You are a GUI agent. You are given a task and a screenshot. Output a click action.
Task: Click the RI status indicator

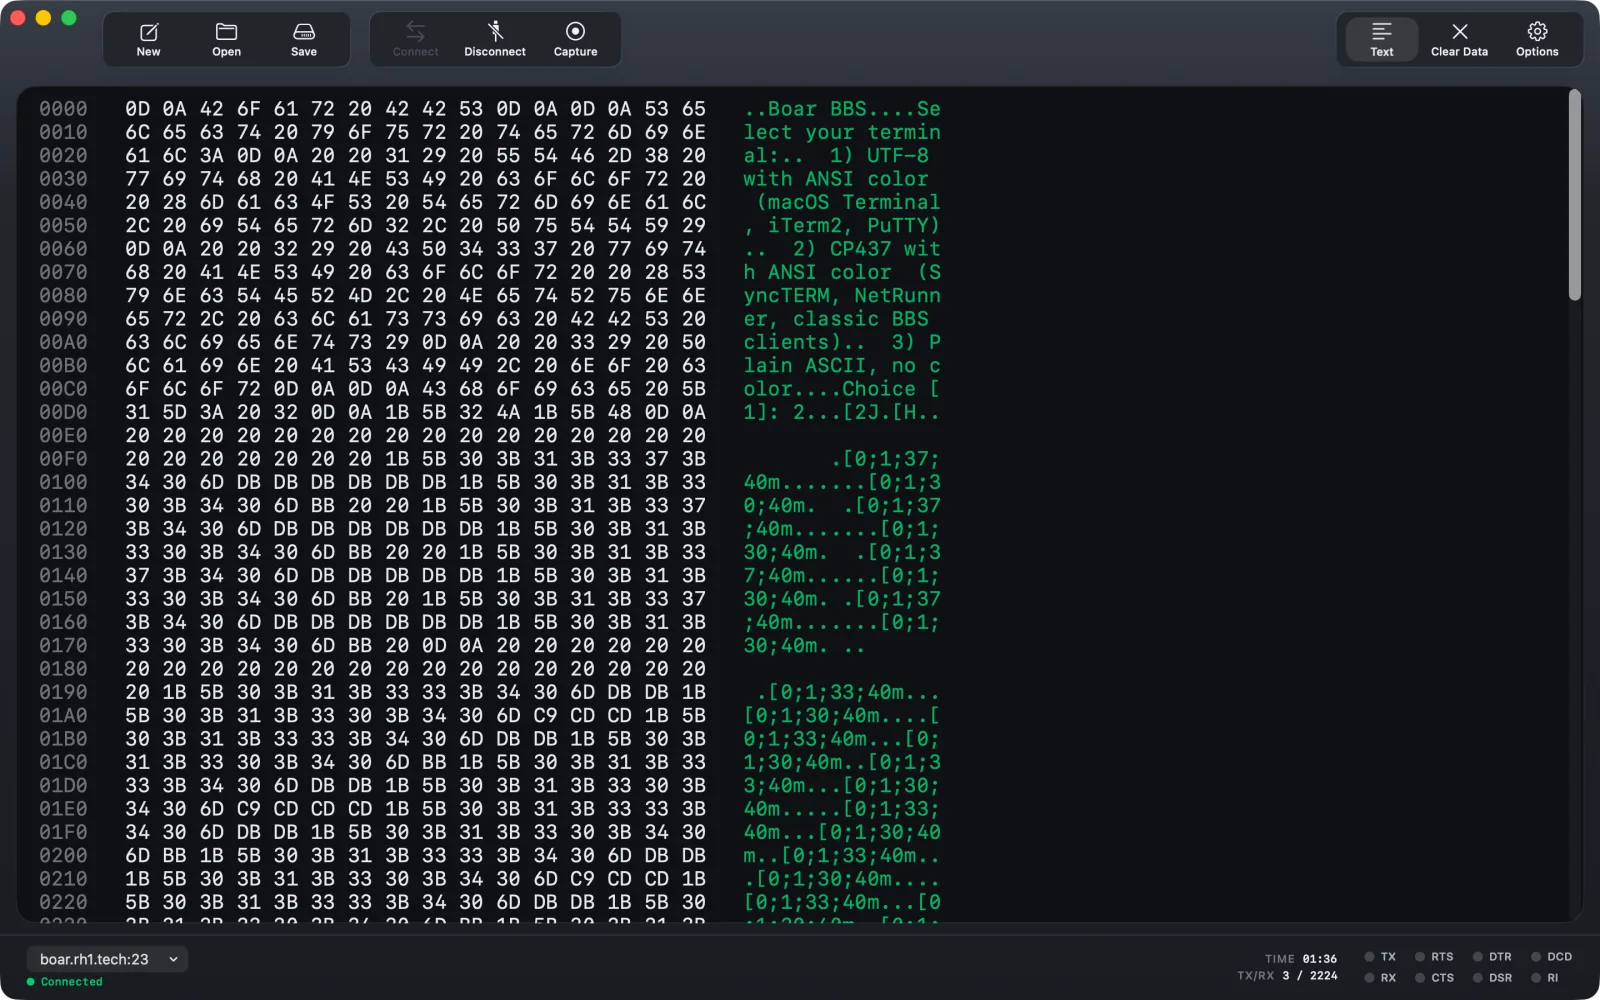click(x=1545, y=978)
